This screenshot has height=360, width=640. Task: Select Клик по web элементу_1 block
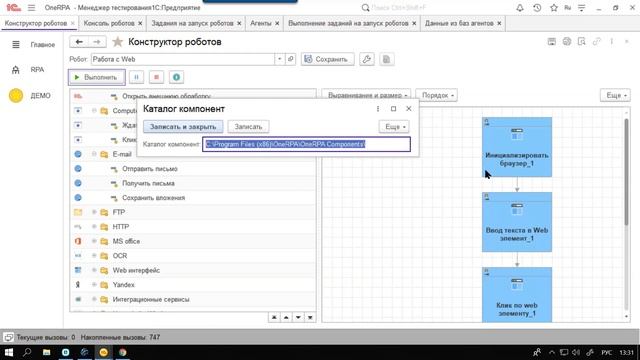[517, 295]
